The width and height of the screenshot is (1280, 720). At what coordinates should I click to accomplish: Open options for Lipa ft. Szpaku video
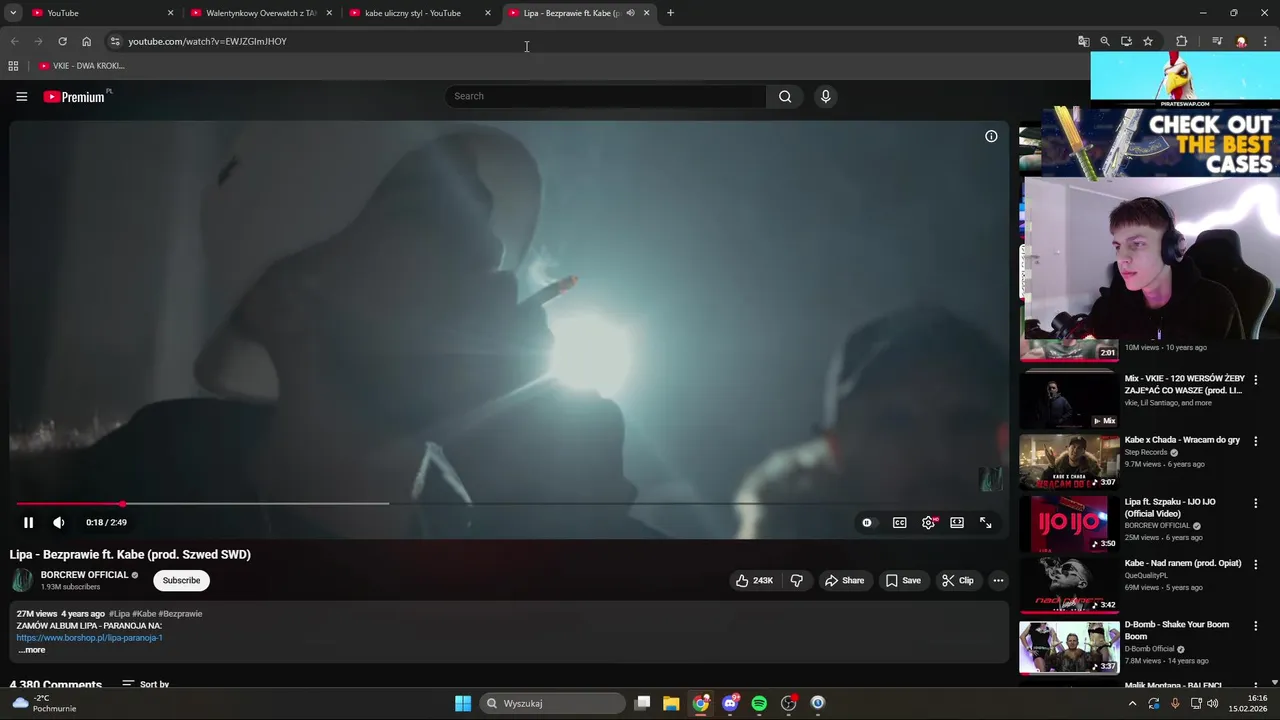[1256, 503]
